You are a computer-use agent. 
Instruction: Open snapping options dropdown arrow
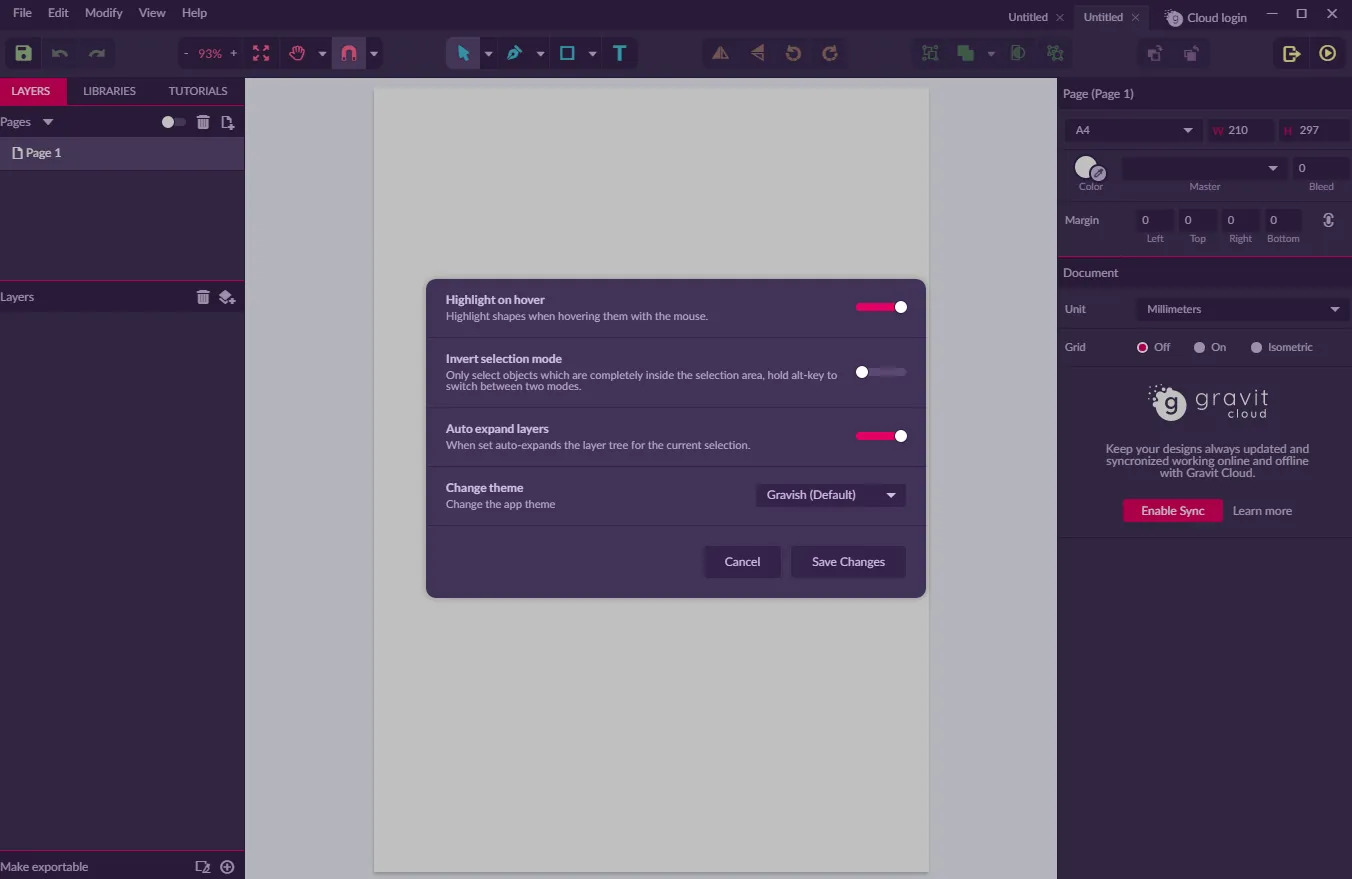point(374,53)
